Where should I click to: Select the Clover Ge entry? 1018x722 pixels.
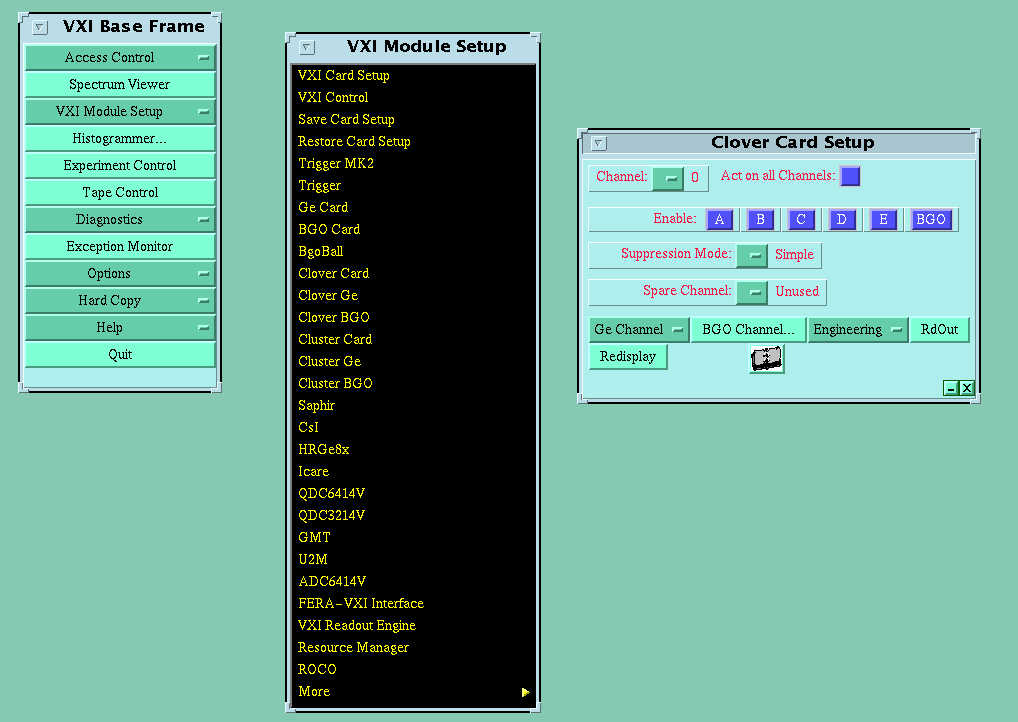point(413,295)
